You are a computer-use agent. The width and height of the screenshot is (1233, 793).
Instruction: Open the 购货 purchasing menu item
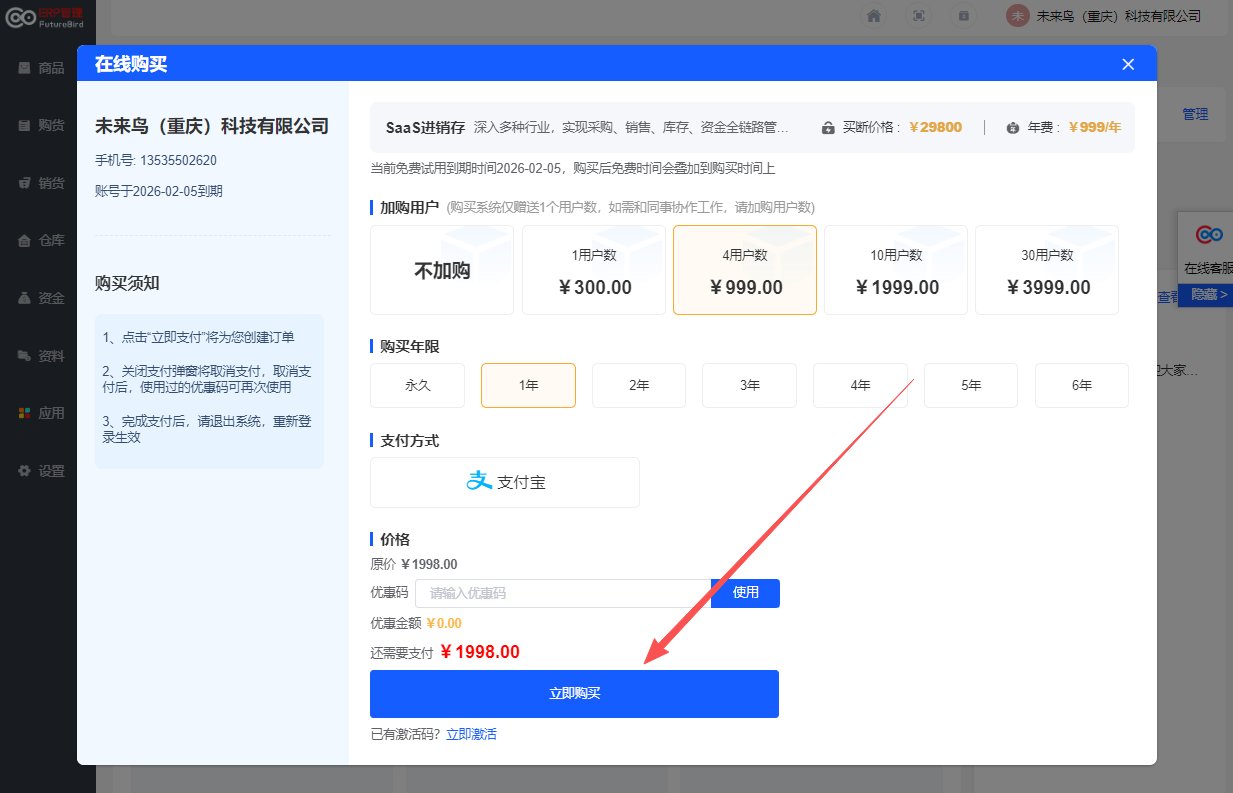coord(40,125)
